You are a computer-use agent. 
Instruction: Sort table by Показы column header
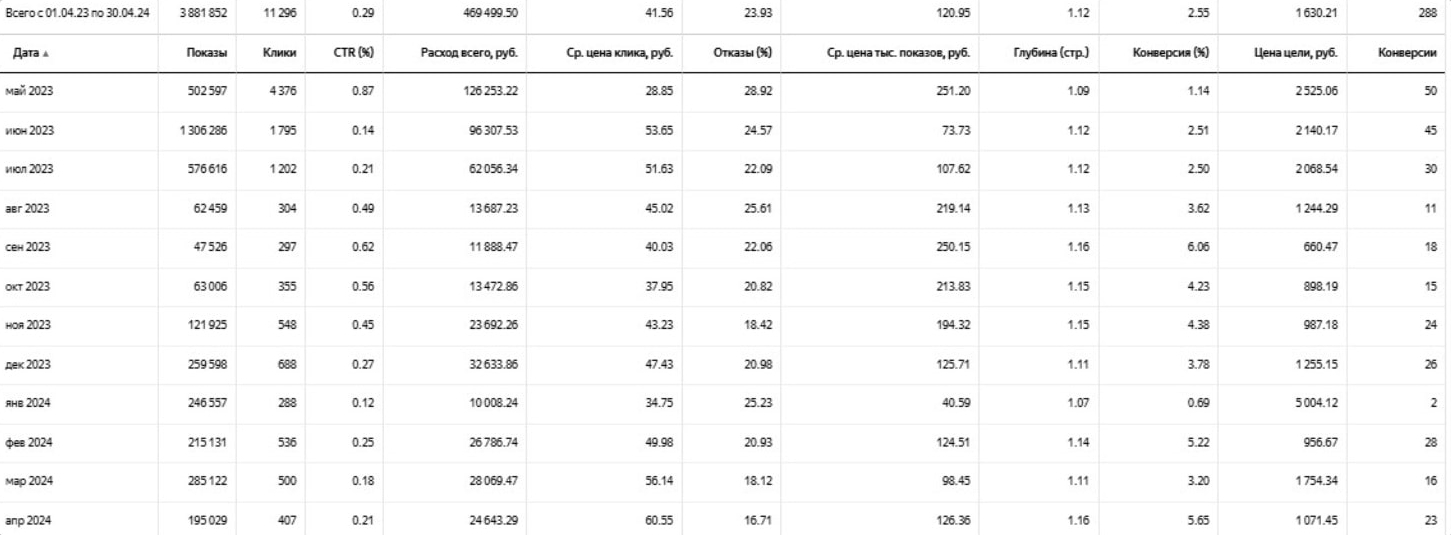pos(205,53)
